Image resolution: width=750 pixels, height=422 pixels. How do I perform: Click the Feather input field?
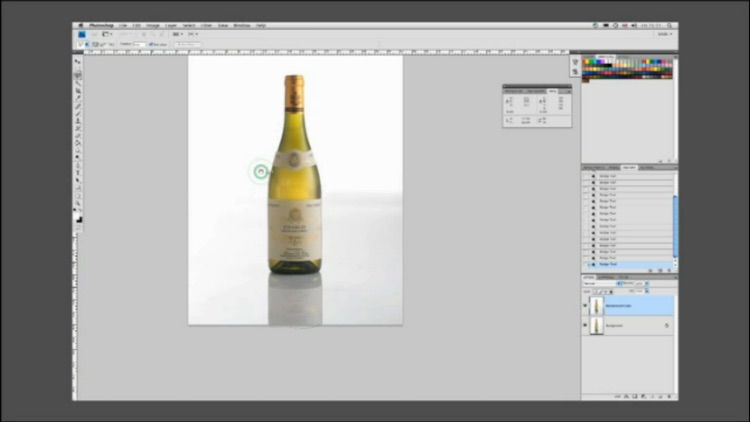click(139, 44)
